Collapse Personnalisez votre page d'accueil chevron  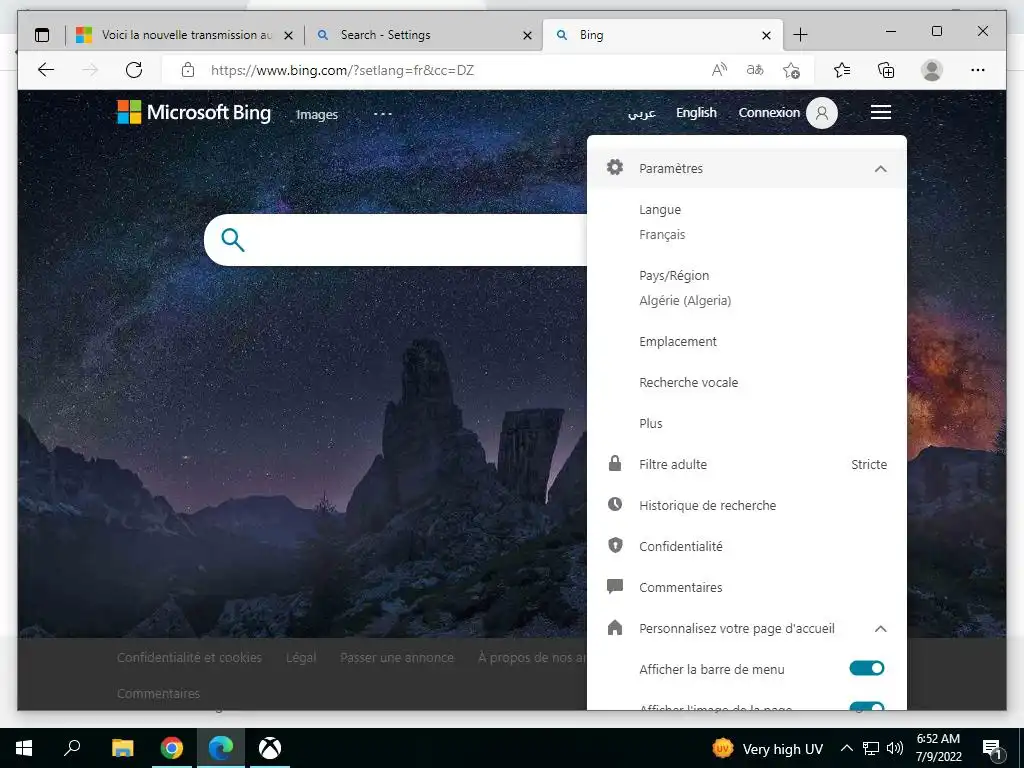880,629
